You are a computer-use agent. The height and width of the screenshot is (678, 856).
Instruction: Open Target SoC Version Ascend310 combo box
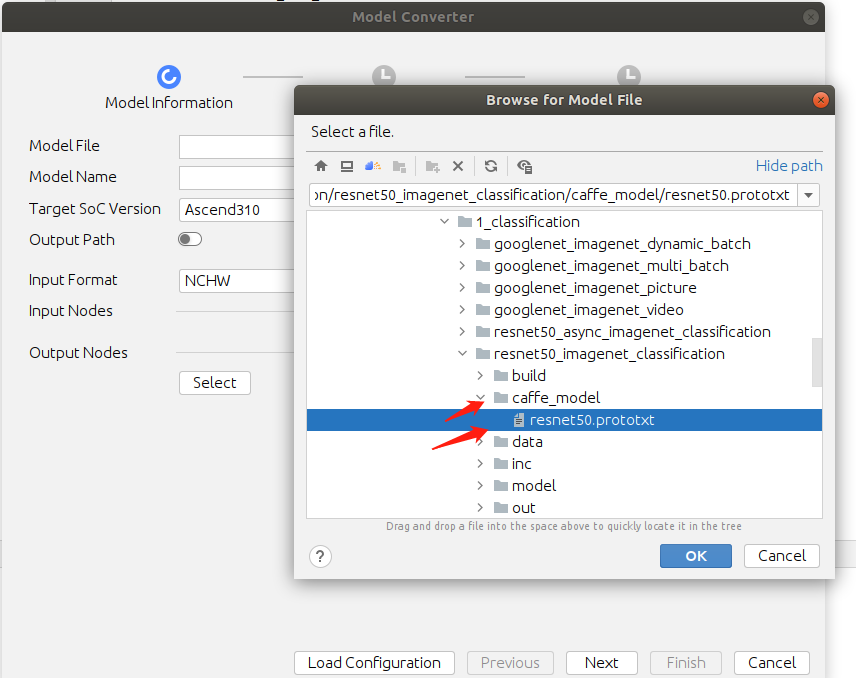tap(236, 210)
